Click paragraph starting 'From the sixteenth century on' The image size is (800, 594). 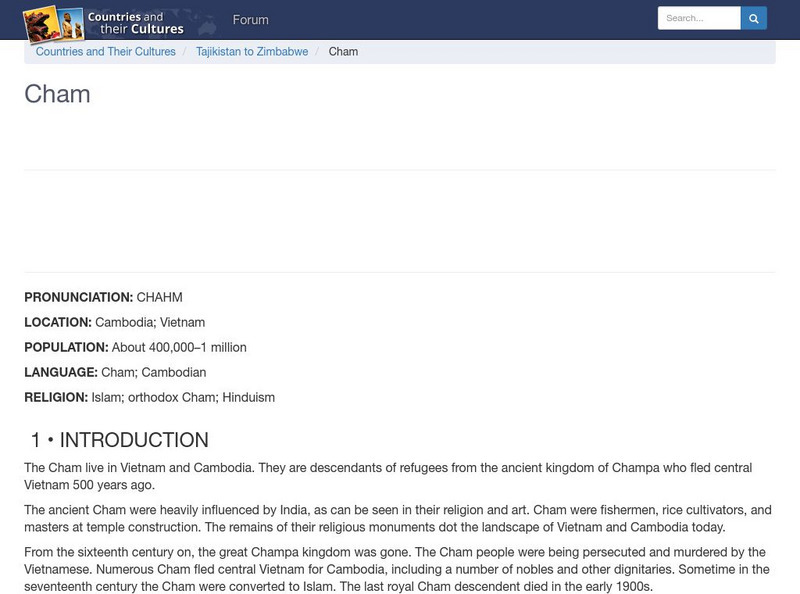pyautogui.click(x=397, y=569)
